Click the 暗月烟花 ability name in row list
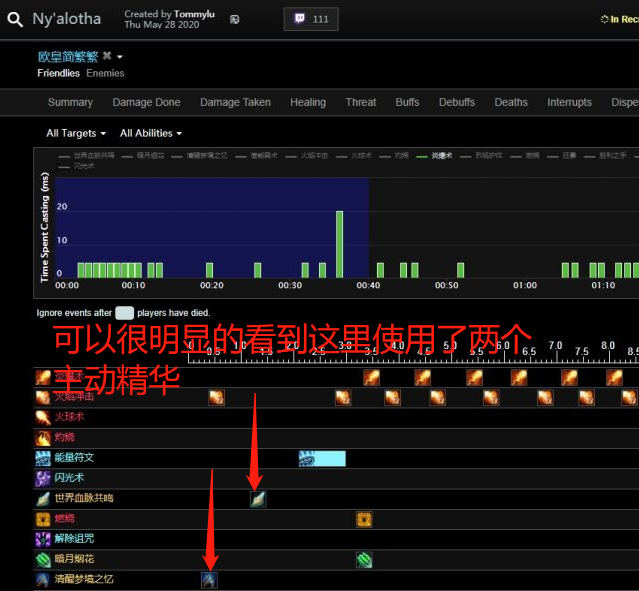Screen dimensions: 639x591 [x=74, y=559]
